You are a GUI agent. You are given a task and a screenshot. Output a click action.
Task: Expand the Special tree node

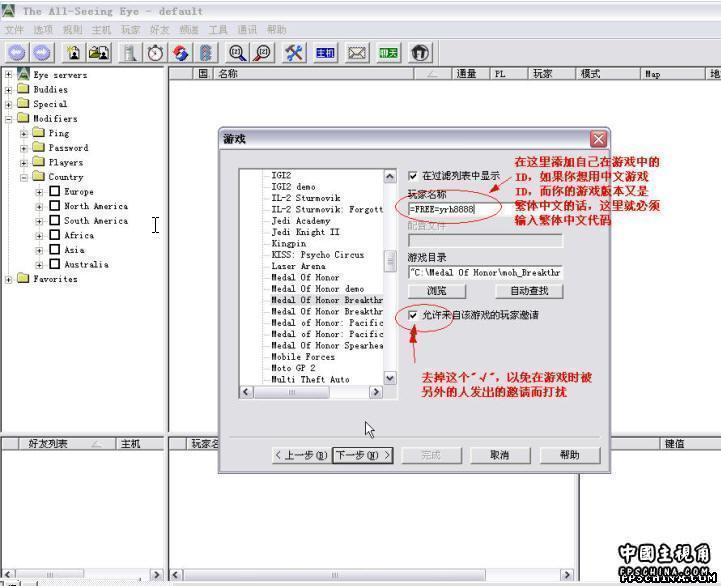[8, 104]
